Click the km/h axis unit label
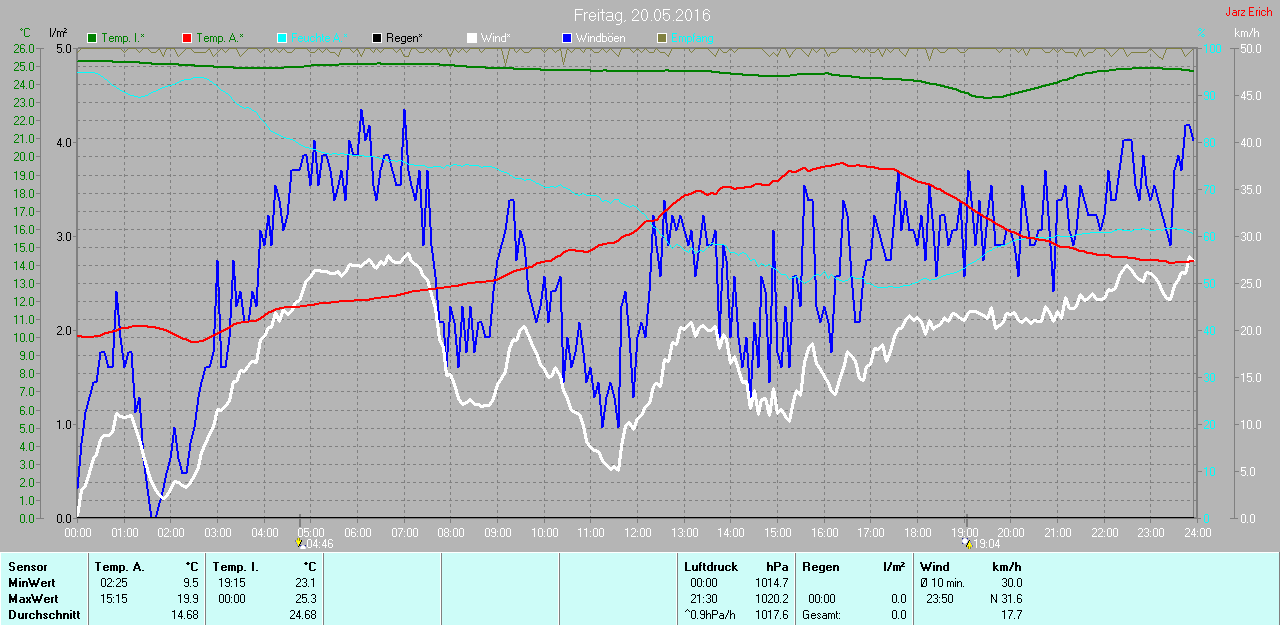Image resolution: width=1280 pixels, height=625 pixels. coord(1246,33)
